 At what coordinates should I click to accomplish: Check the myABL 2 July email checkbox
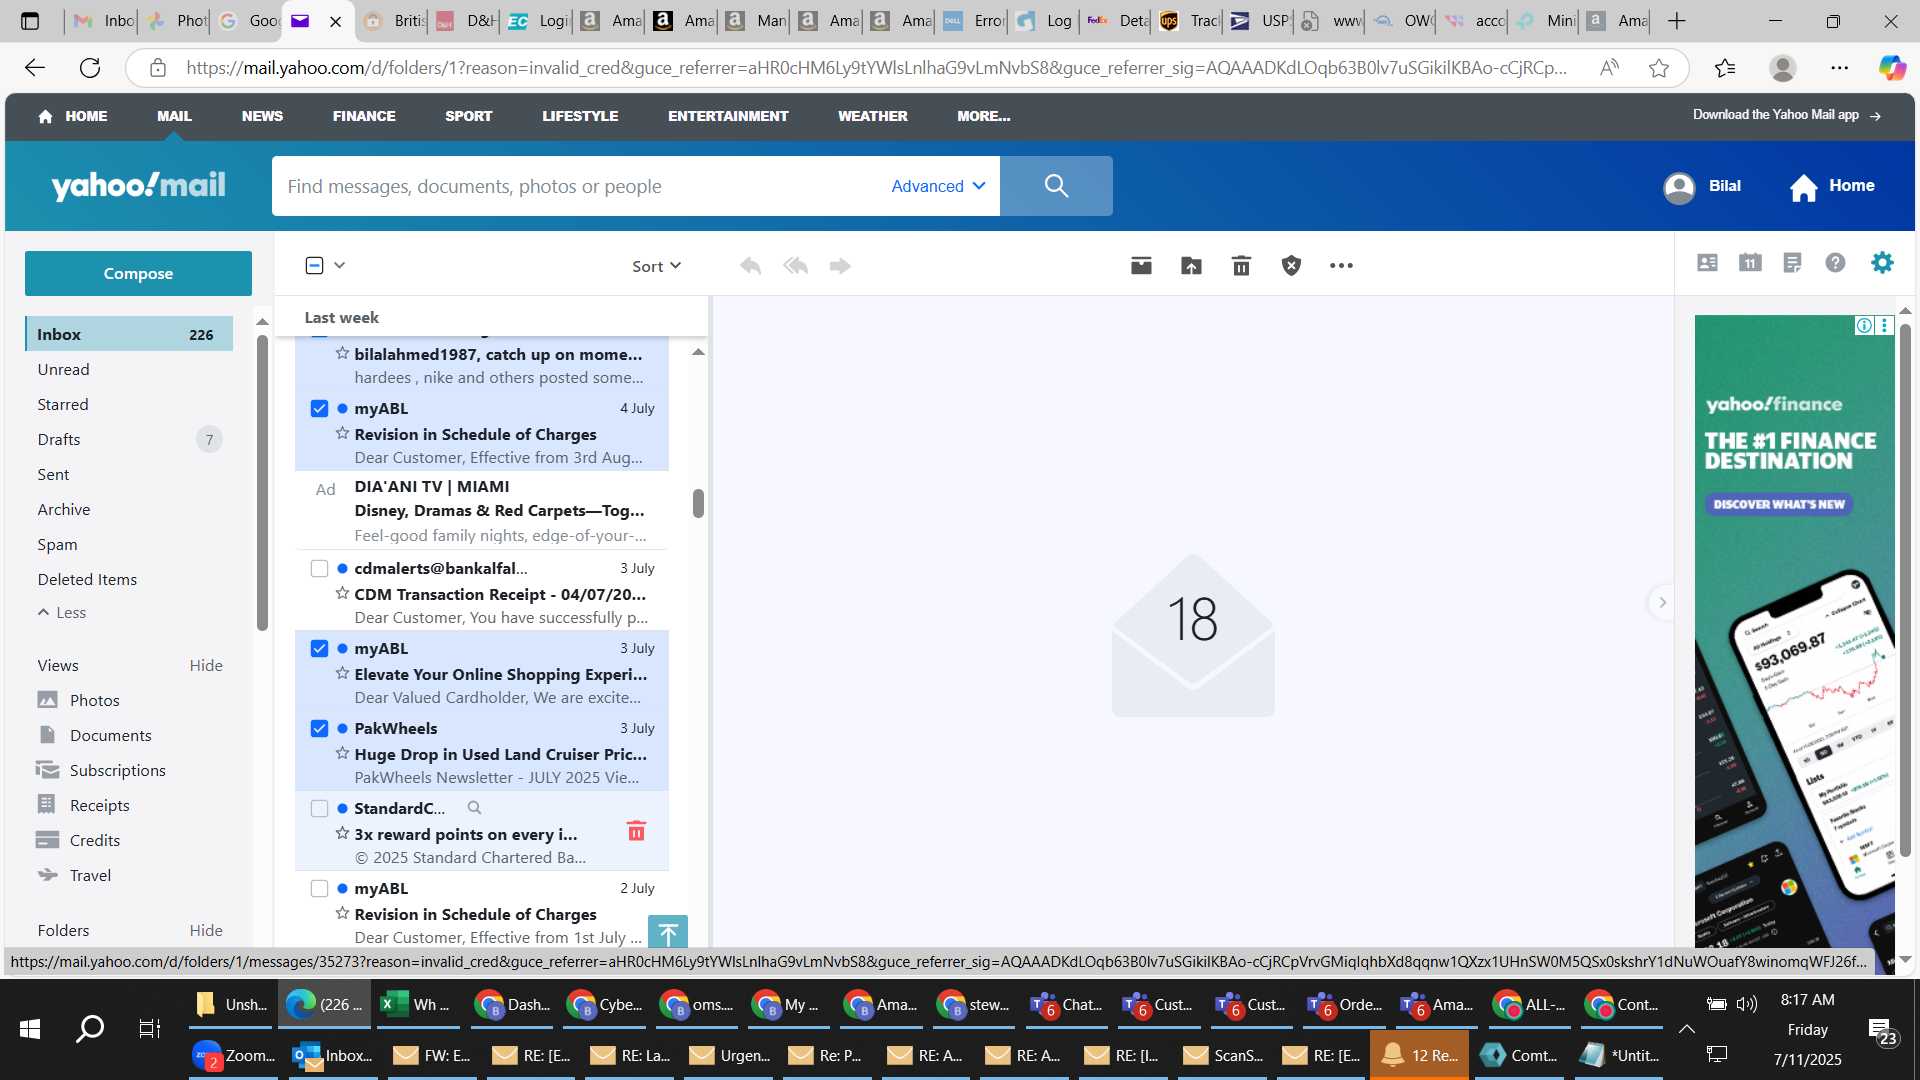pos(319,888)
